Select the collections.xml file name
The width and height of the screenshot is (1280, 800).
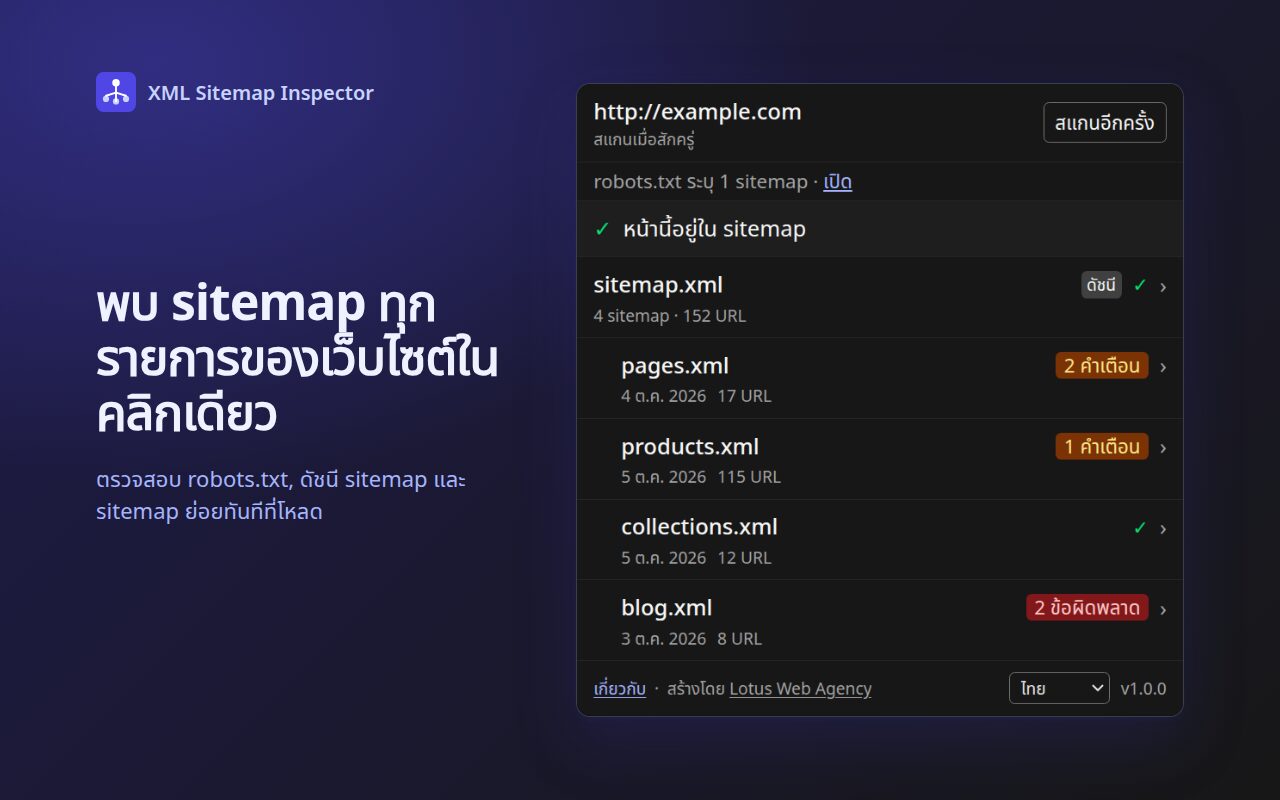pos(699,527)
